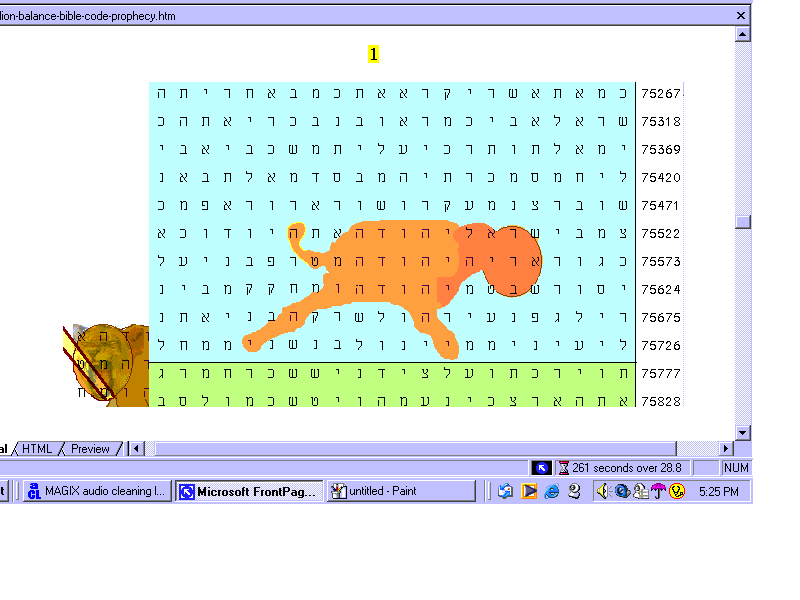Click row number 75828
Image resolution: width=800 pixels, height=600 pixels.
pyautogui.click(x=661, y=402)
